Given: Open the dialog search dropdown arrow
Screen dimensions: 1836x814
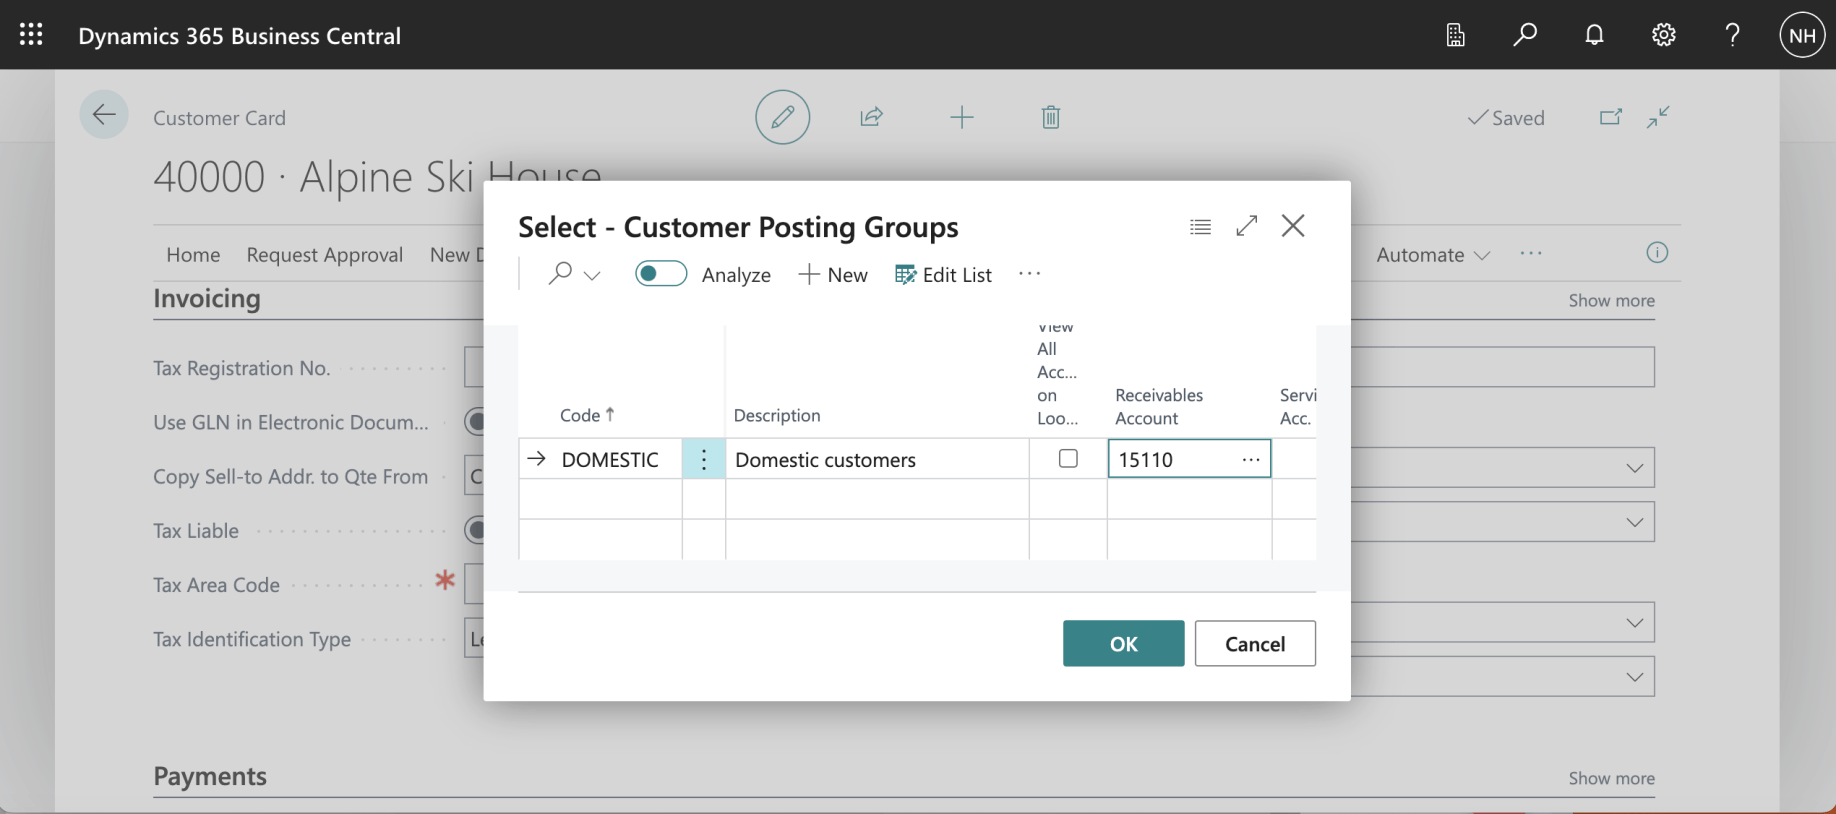Looking at the screenshot, I should 592,276.
